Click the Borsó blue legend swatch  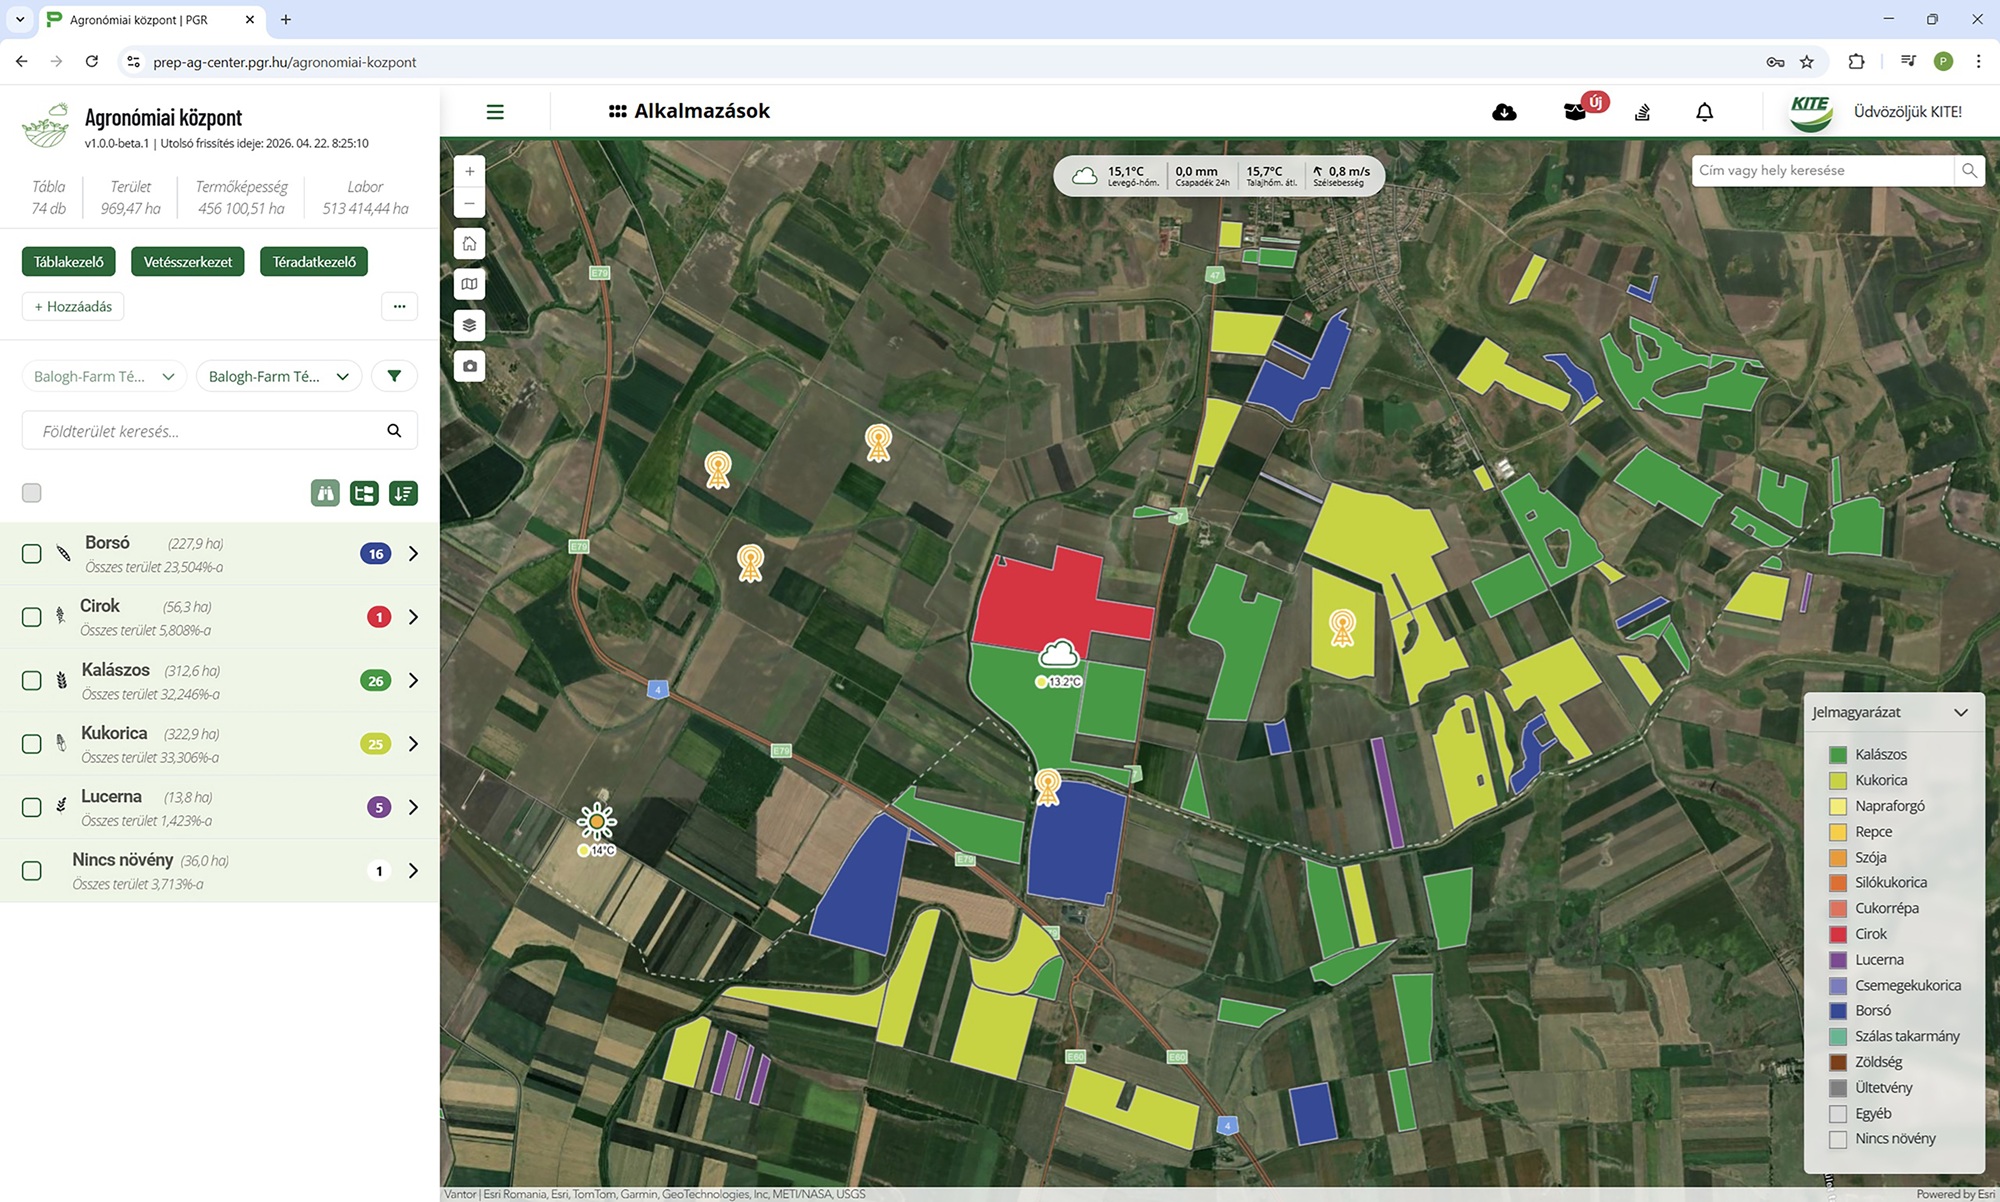[x=1838, y=1011]
